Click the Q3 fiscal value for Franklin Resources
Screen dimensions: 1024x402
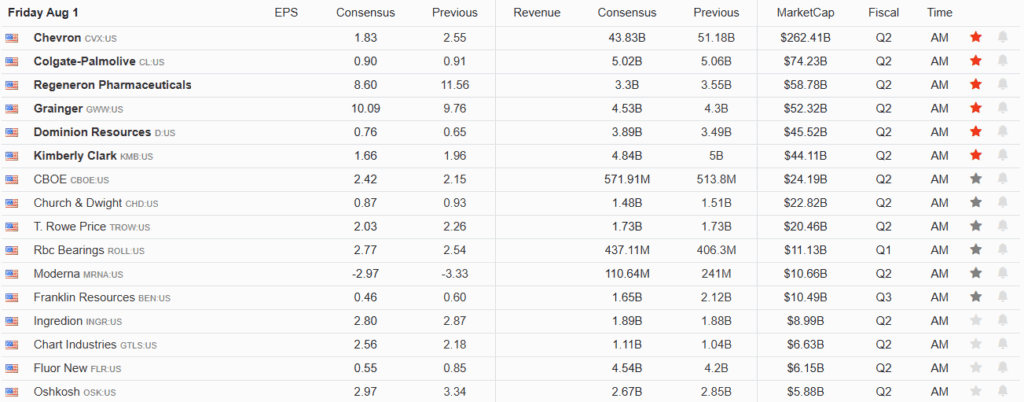pos(884,298)
